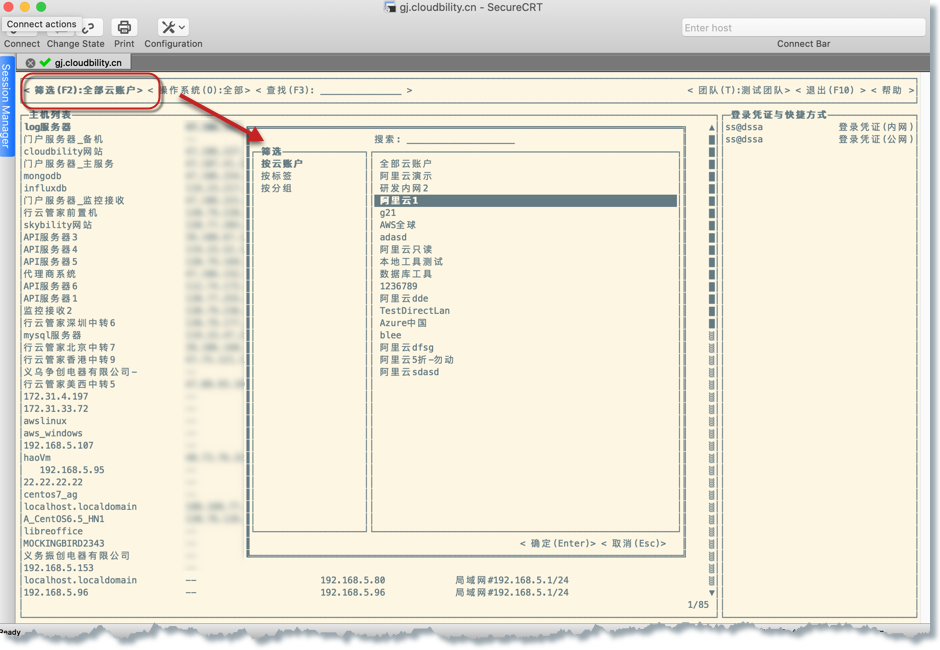Select the libreoffice host row
This screenshot has width=940, height=650.
pos(53,531)
